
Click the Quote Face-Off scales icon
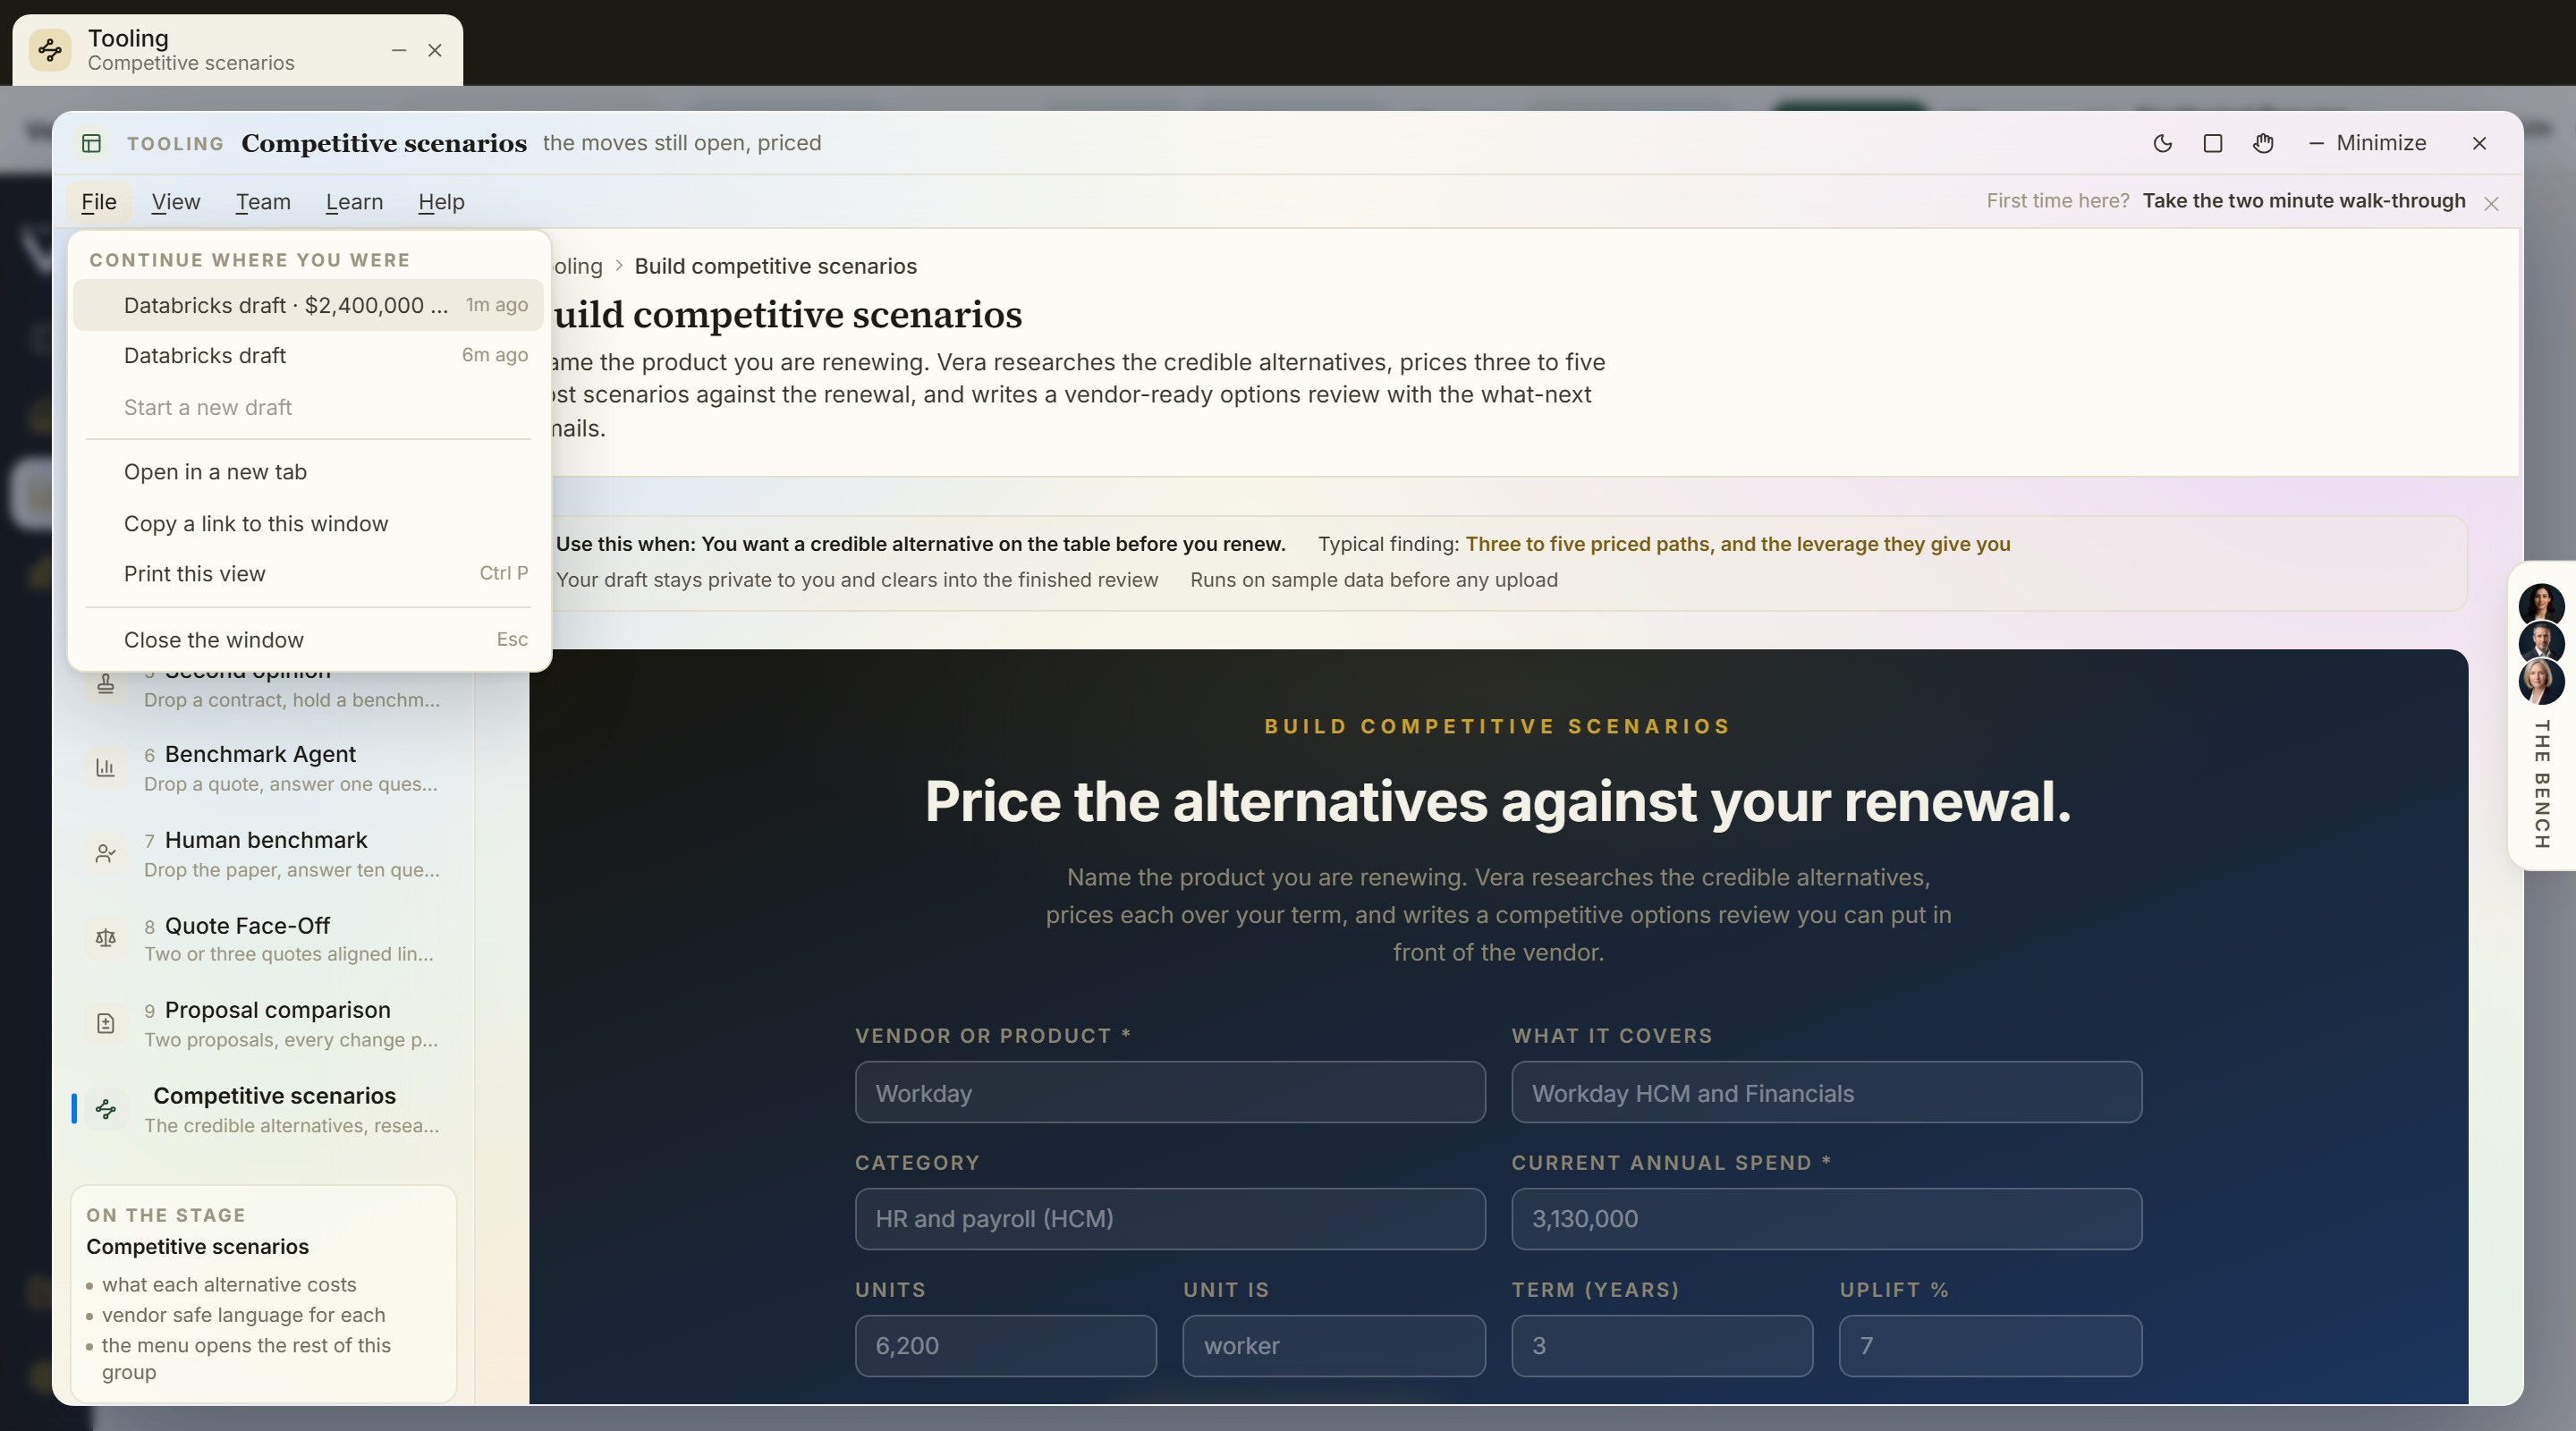pos(105,938)
